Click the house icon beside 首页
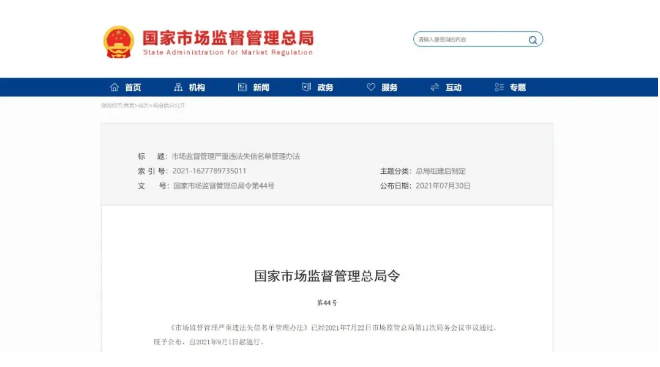The height and width of the screenshot is (367, 660). tap(114, 87)
